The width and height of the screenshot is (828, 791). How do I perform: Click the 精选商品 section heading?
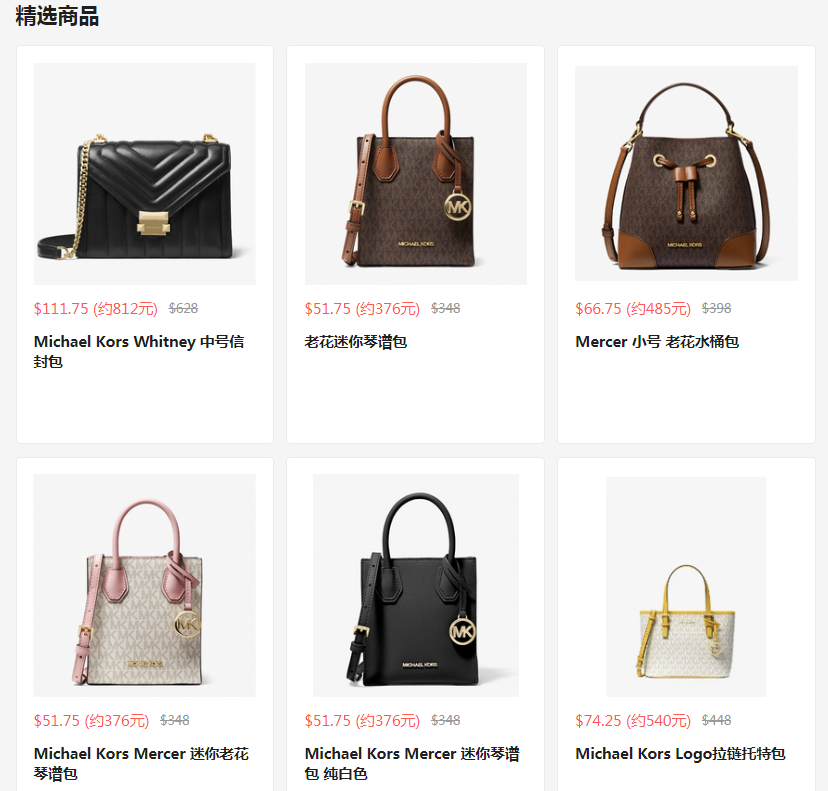tap(57, 16)
